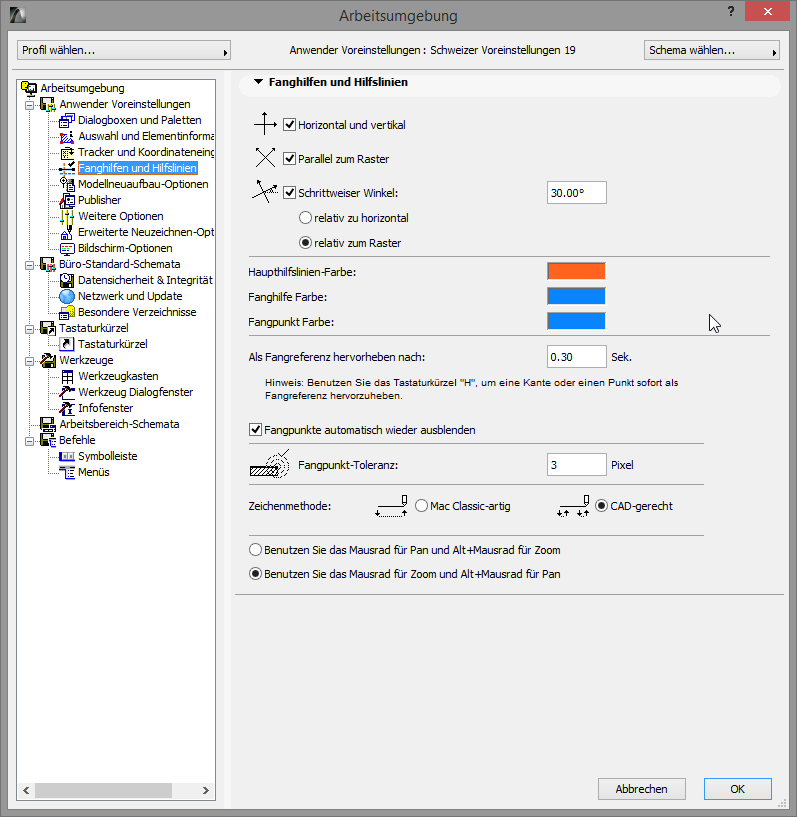
Task: Select CAD-gerecht drawing method
Action: pyautogui.click(x=601, y=506)
